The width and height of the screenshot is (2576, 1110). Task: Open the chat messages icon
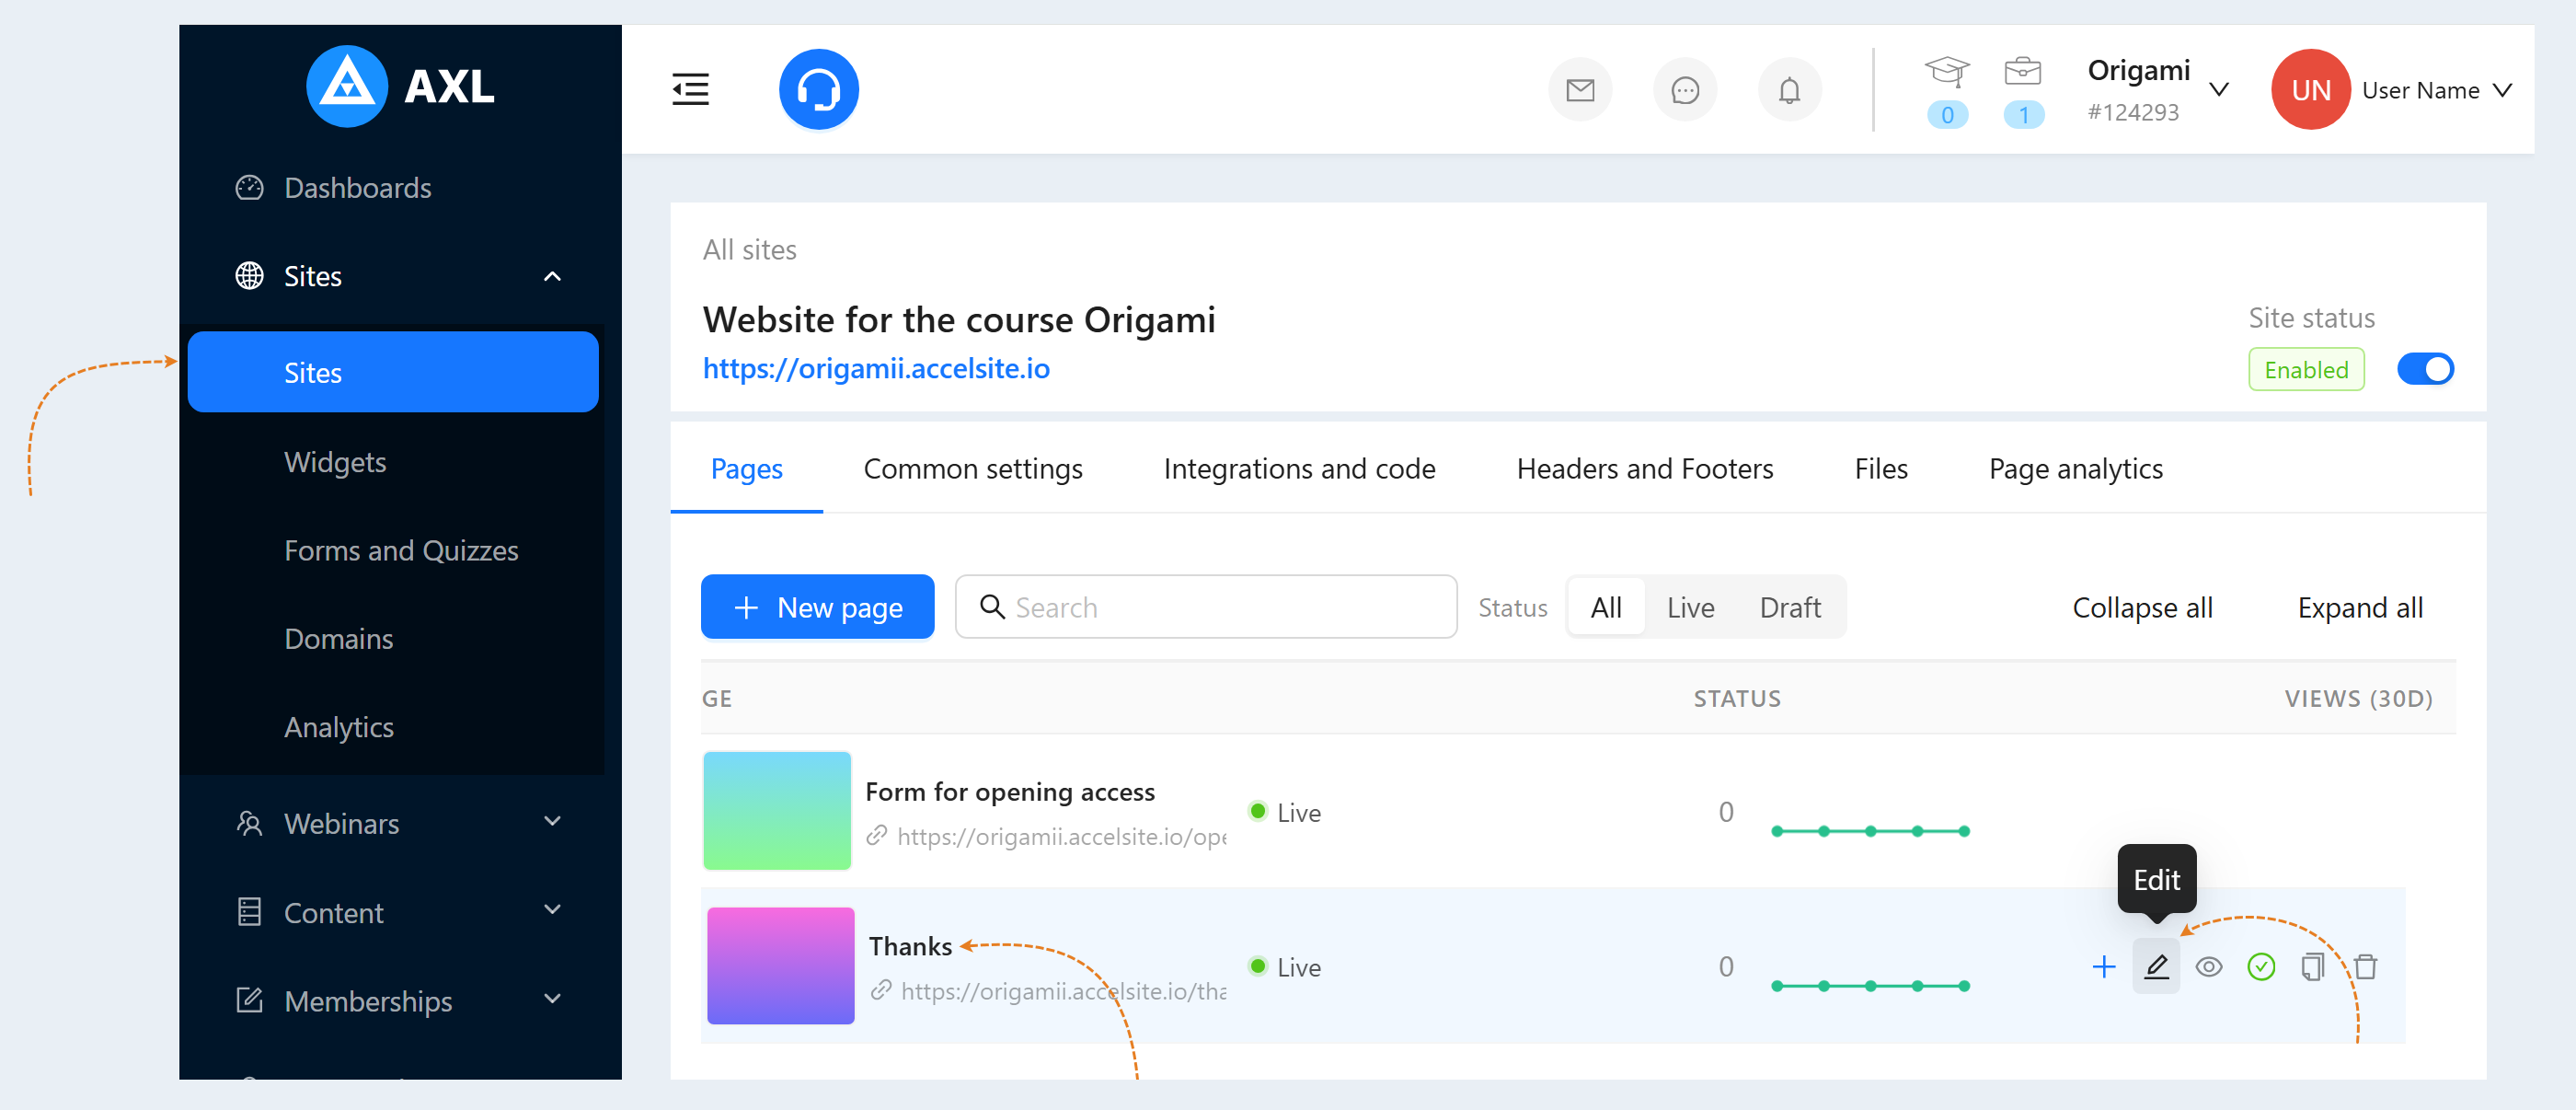[1685, 90]
